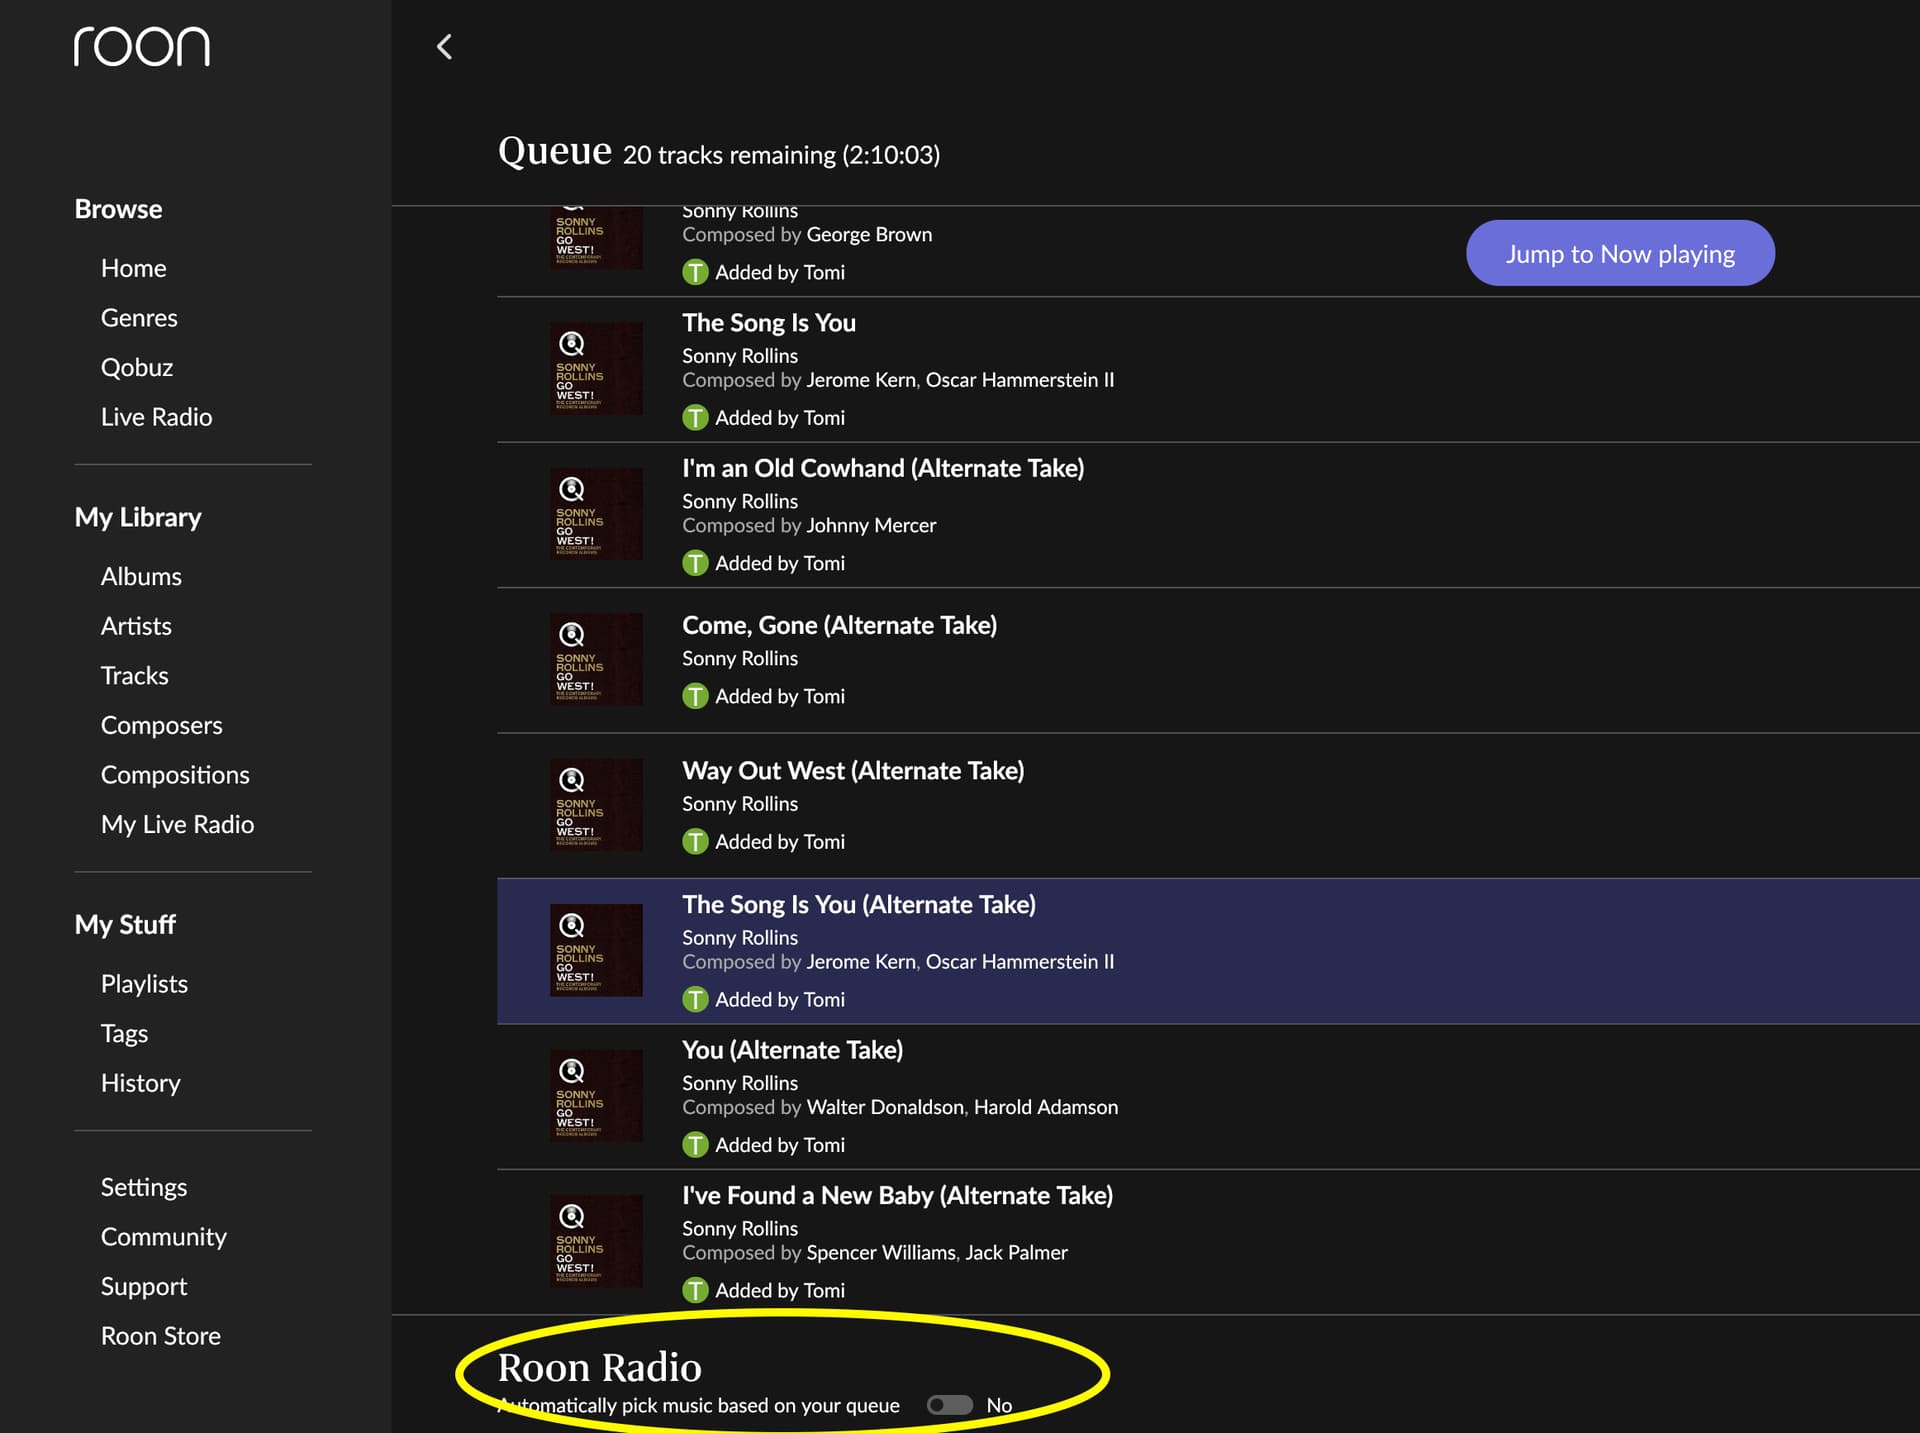Click Jerome Kern in The Song Is You row

pyautogui.click(x=861, y=380)
